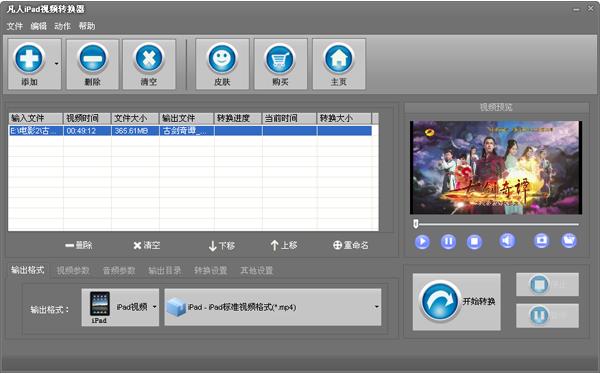
Task: Take a snapshot with the camera icon
Action: (541, 241)
